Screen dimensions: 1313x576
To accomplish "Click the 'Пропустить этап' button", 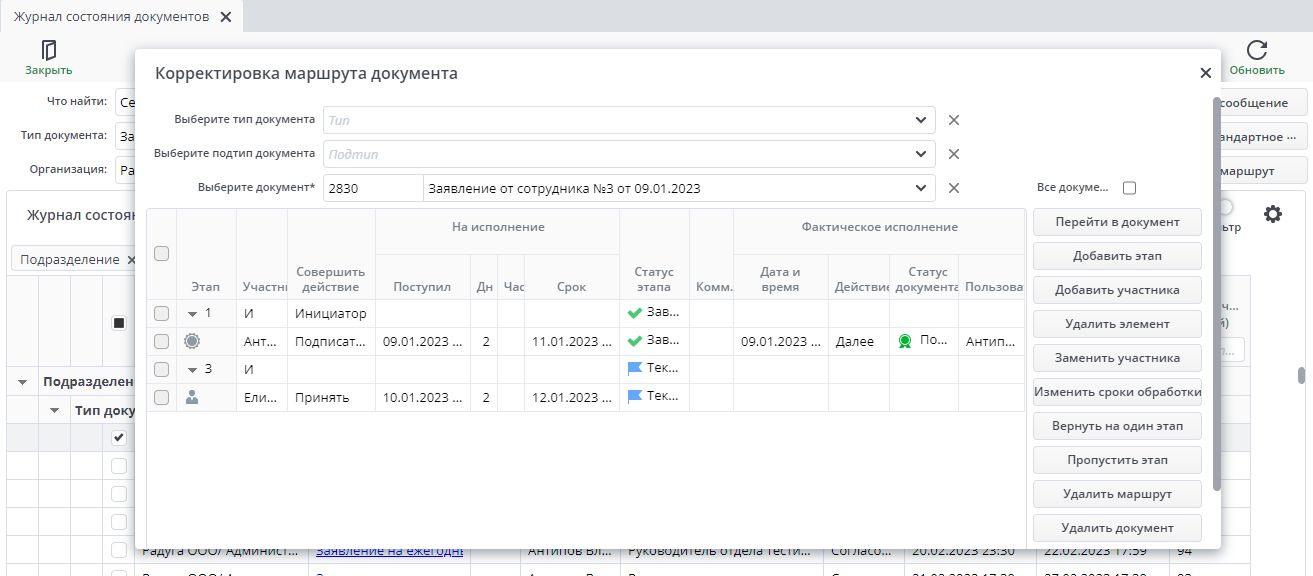I will tap(1116, 460).
